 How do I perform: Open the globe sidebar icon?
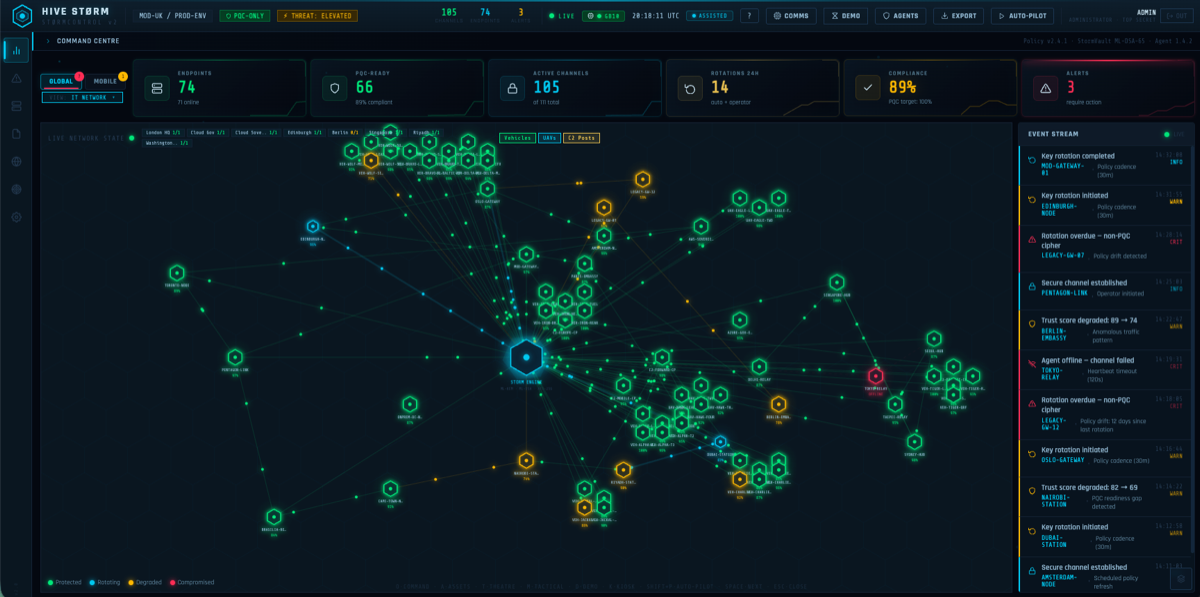(16, 161)
